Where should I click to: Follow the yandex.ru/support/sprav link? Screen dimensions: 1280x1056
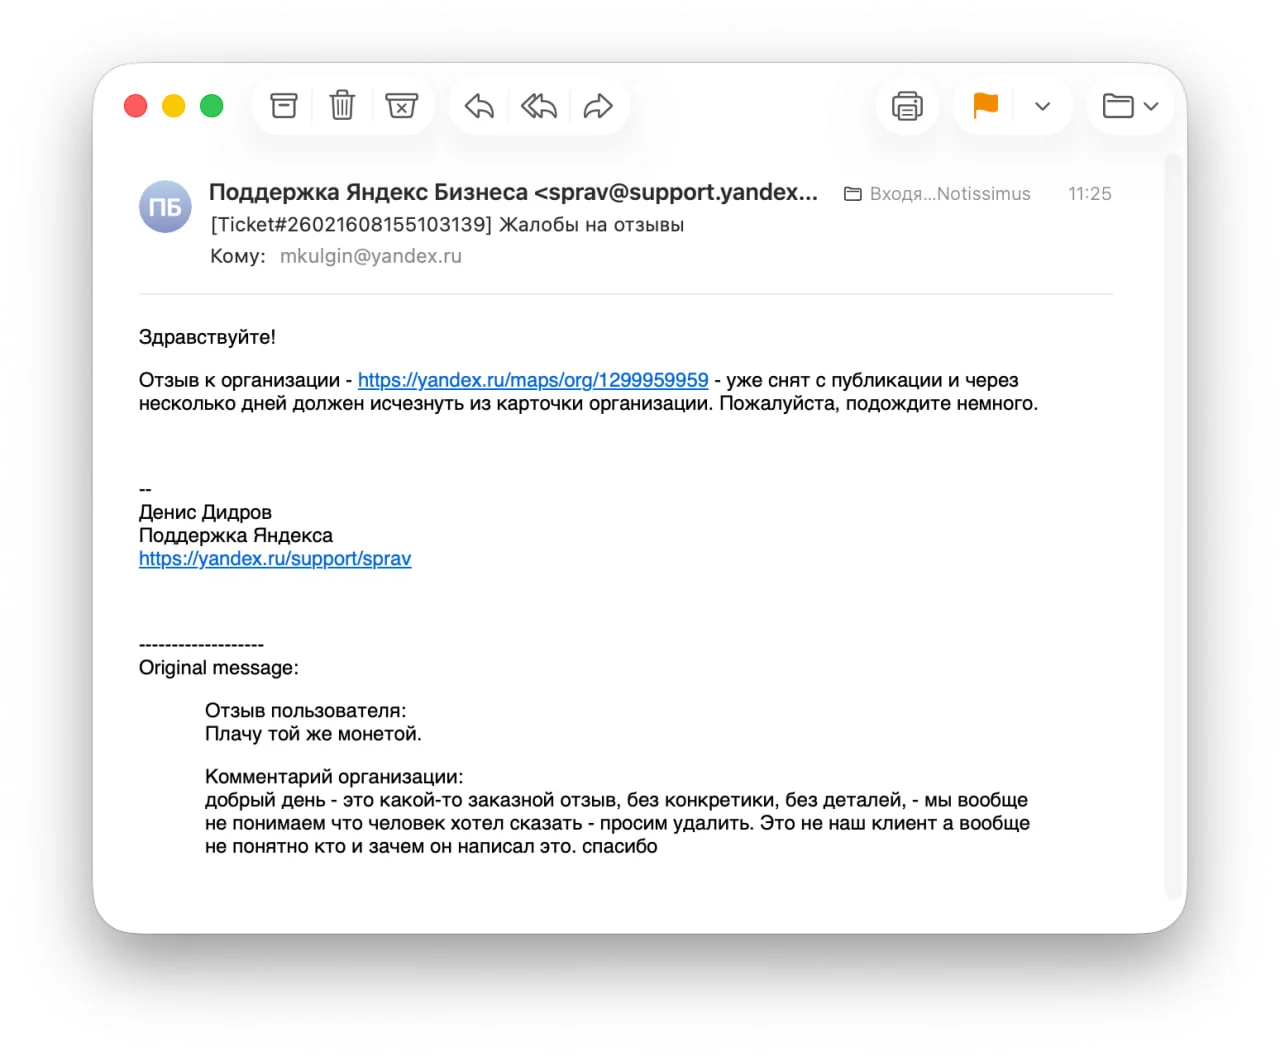coord(275,559)
